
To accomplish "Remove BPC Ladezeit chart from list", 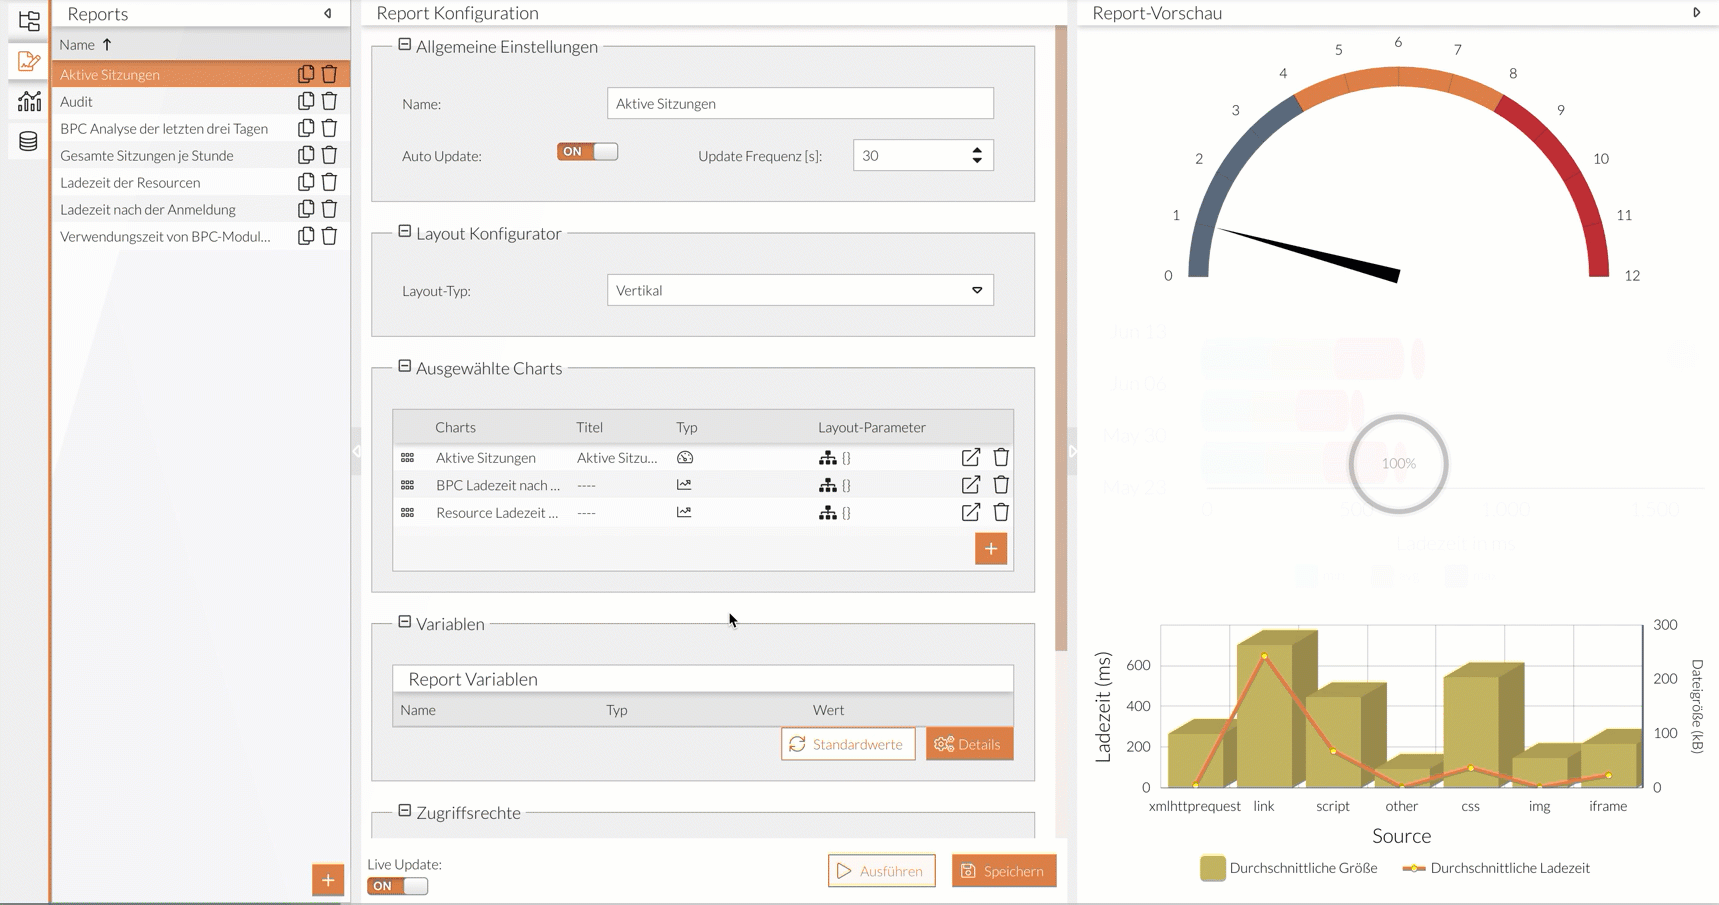I will click(1000, 485).
